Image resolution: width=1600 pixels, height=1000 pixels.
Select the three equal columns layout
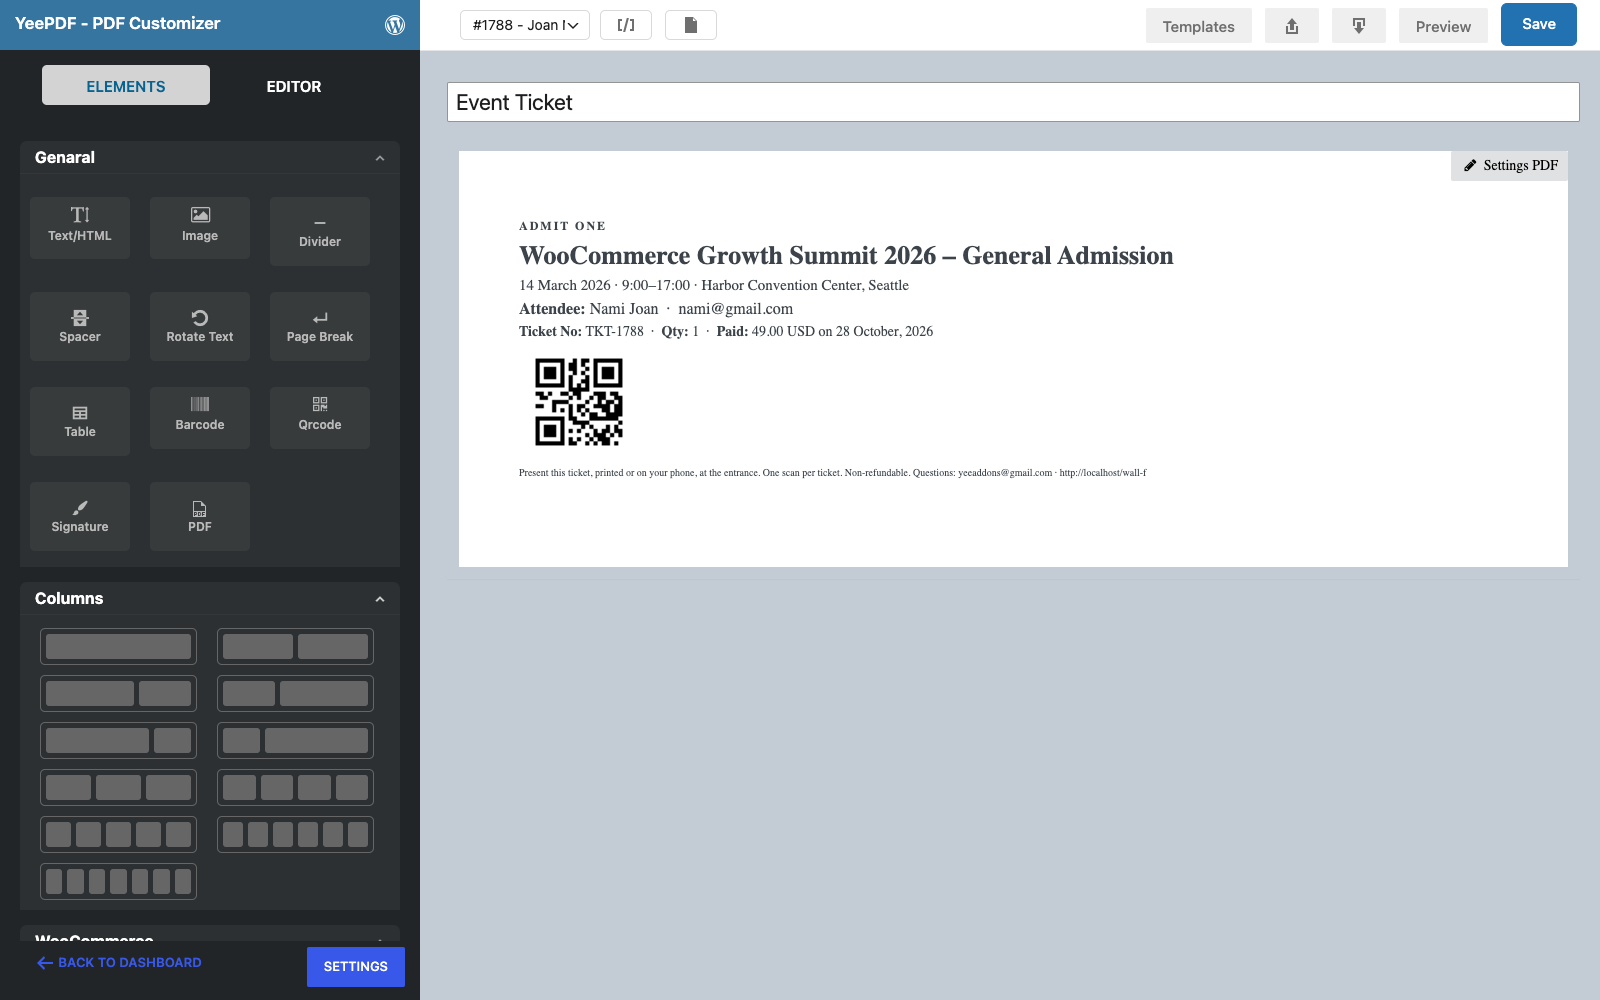point(118,788)
